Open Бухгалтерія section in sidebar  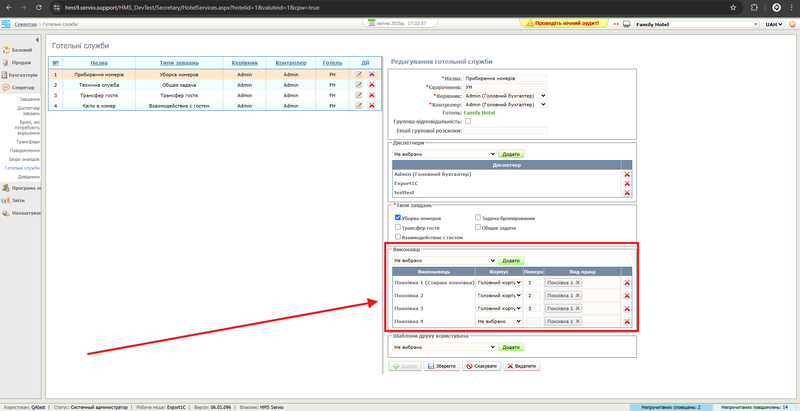point(22,75)
